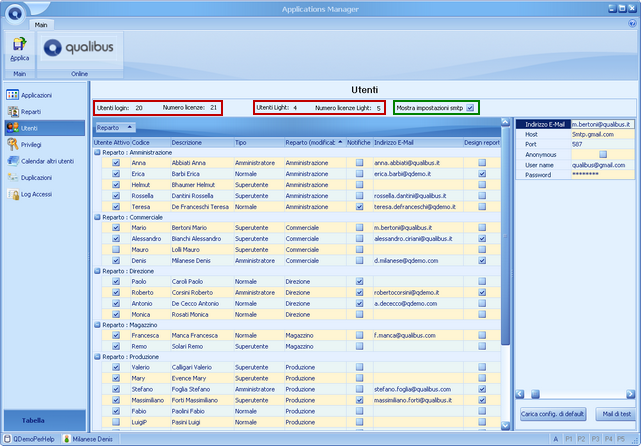Toggle Notifiche checkbox for Teresa
Image resolution: width=641 pixels, height=446 pixels.
(x=359, y=207)
